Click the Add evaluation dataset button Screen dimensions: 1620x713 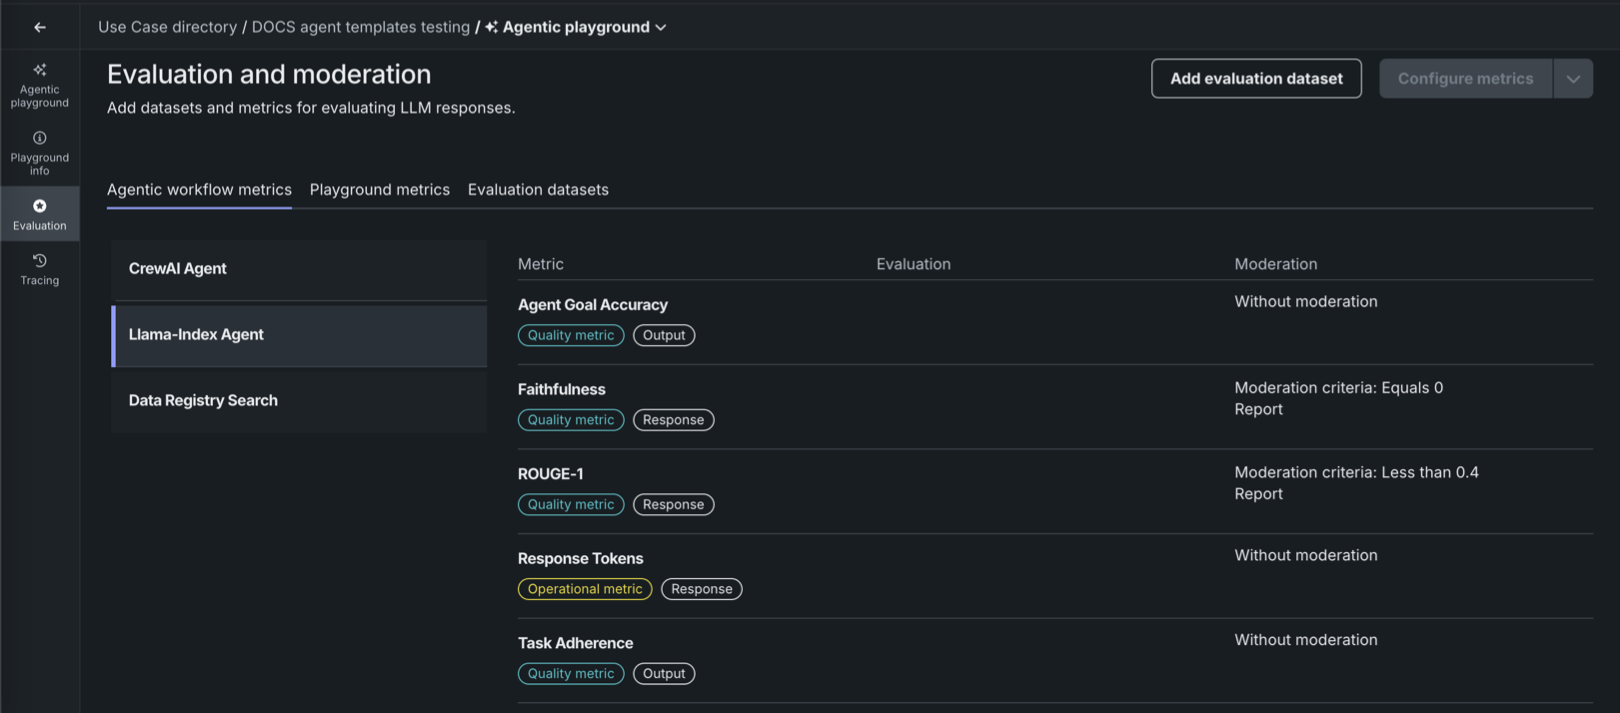click(1256, 79)
